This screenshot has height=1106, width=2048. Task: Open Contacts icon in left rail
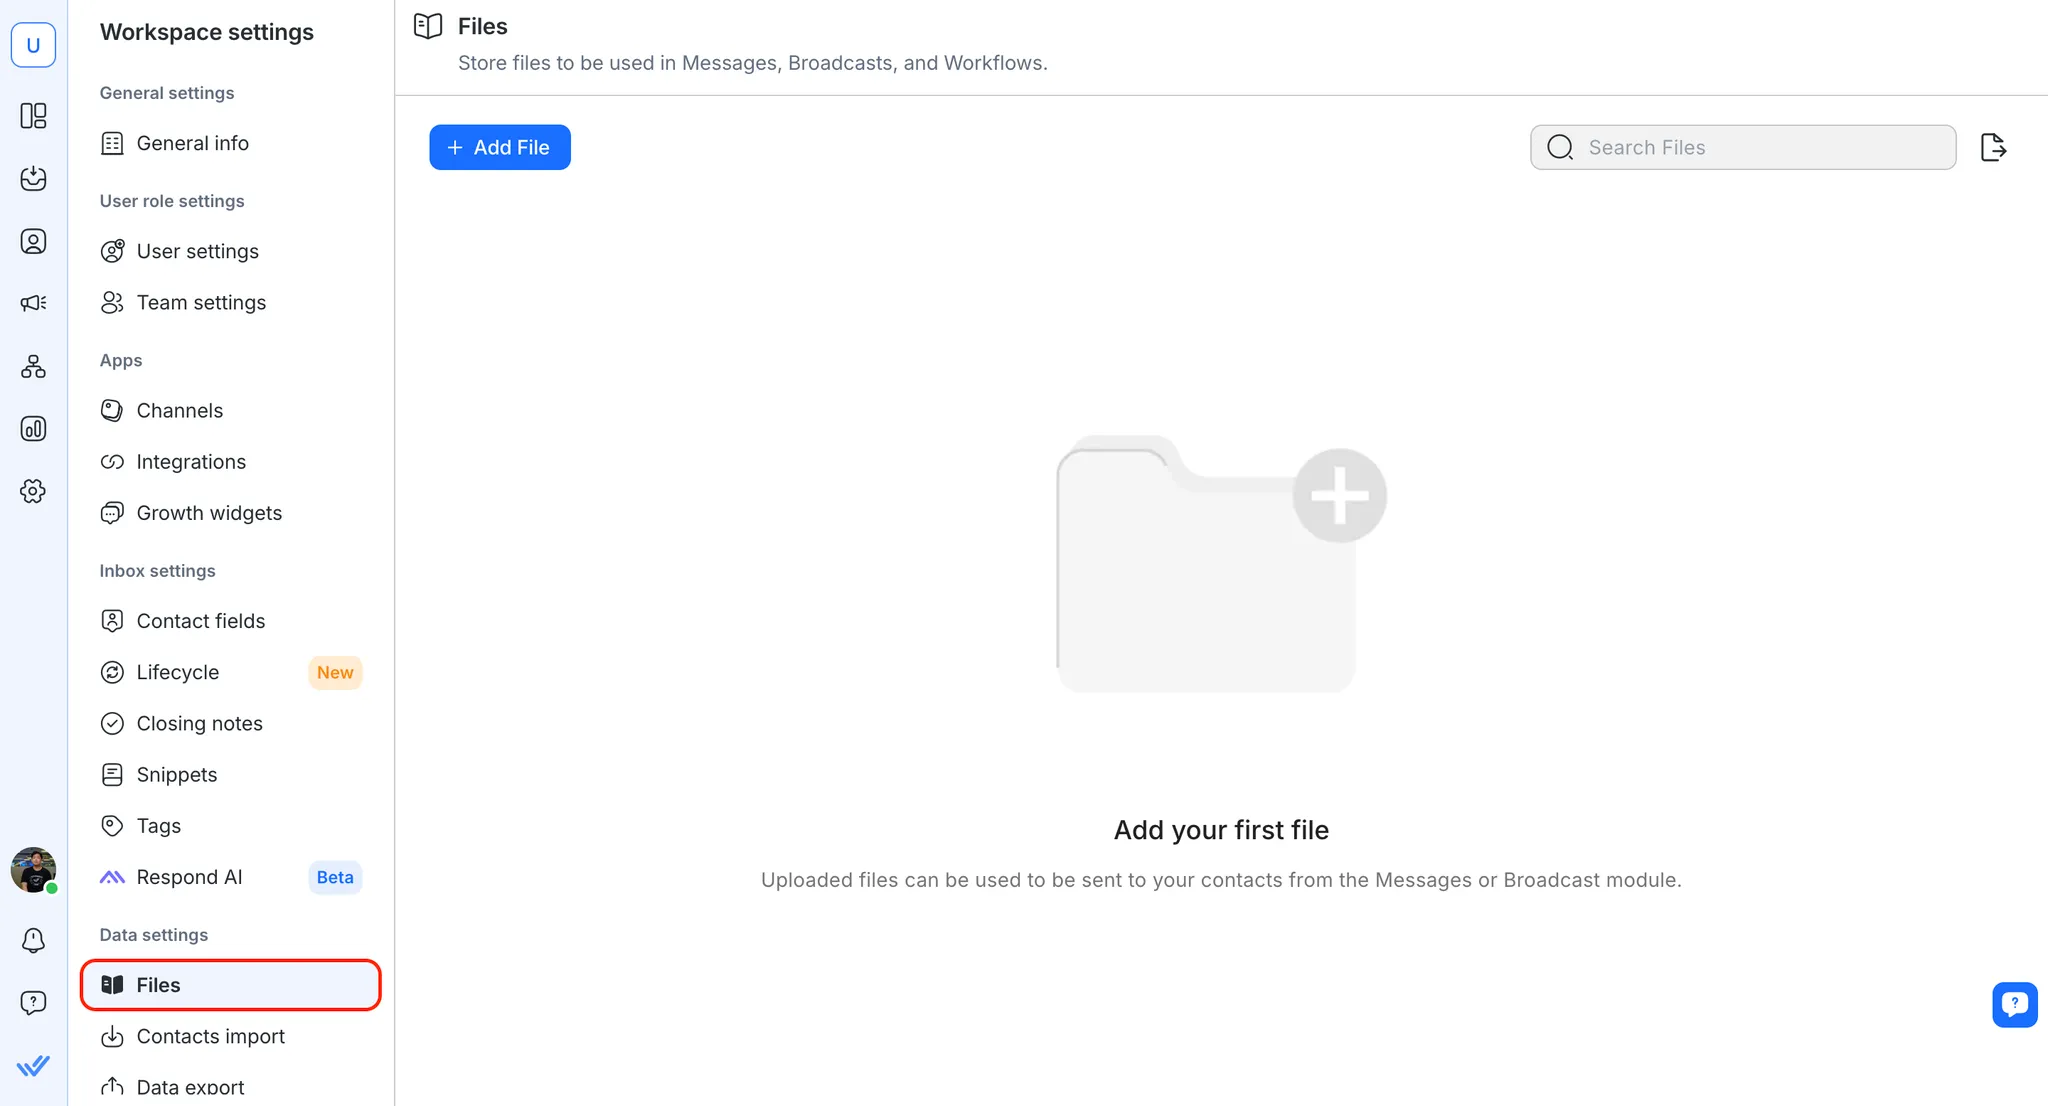point(33,241)
